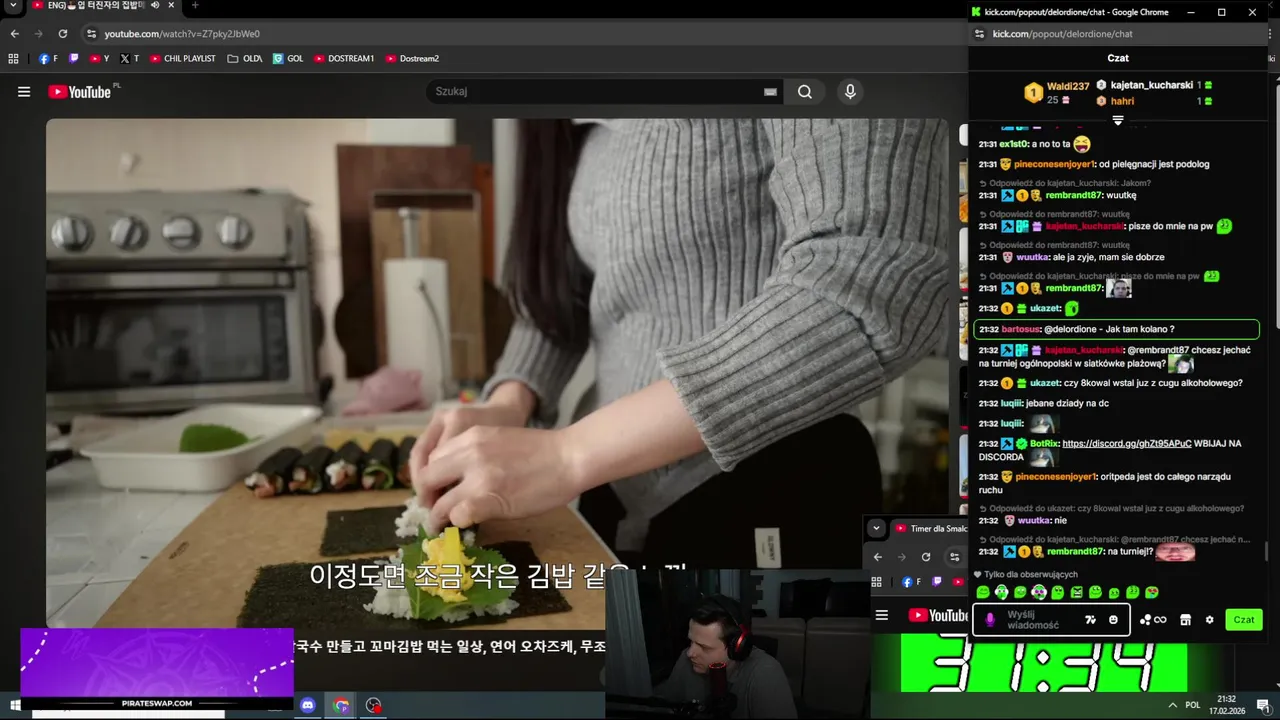Go back in the Timer window
The height and width of the screenshot is (720, 1280).
878,557
